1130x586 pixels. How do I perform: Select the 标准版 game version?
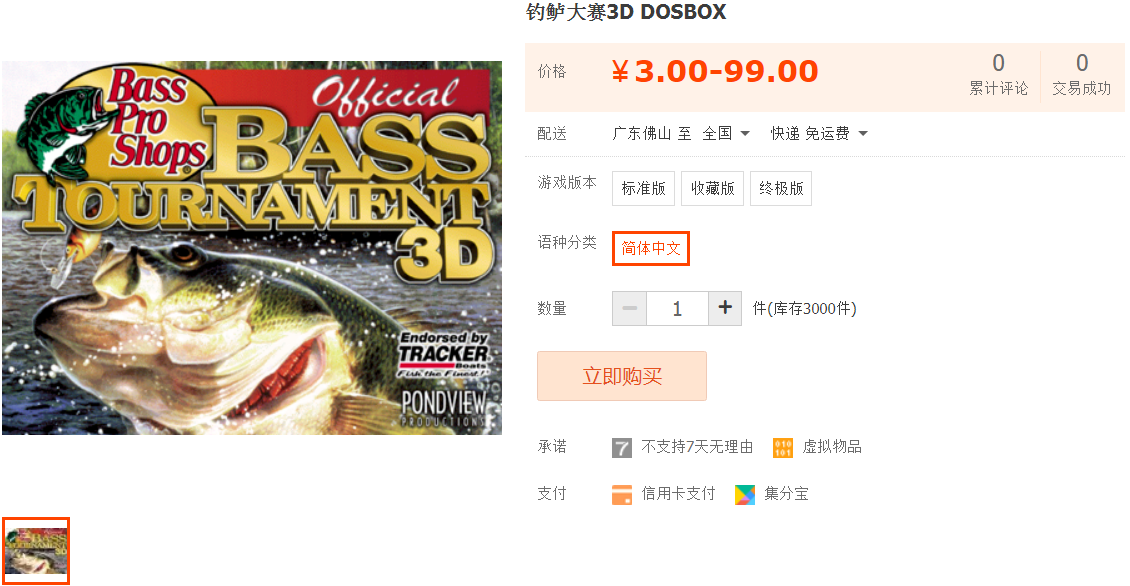[x=644, y=188]
